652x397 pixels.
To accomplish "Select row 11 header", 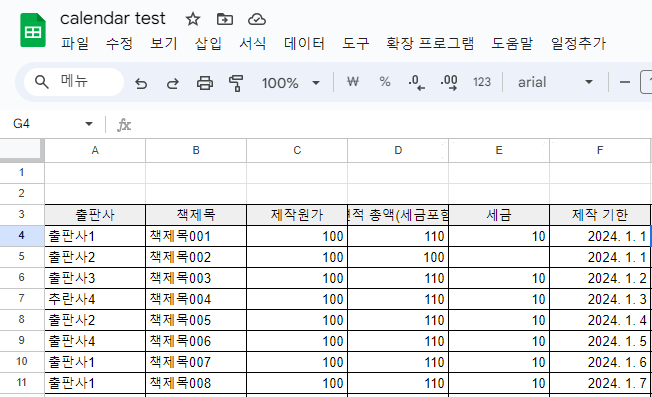I will [22, 382].
